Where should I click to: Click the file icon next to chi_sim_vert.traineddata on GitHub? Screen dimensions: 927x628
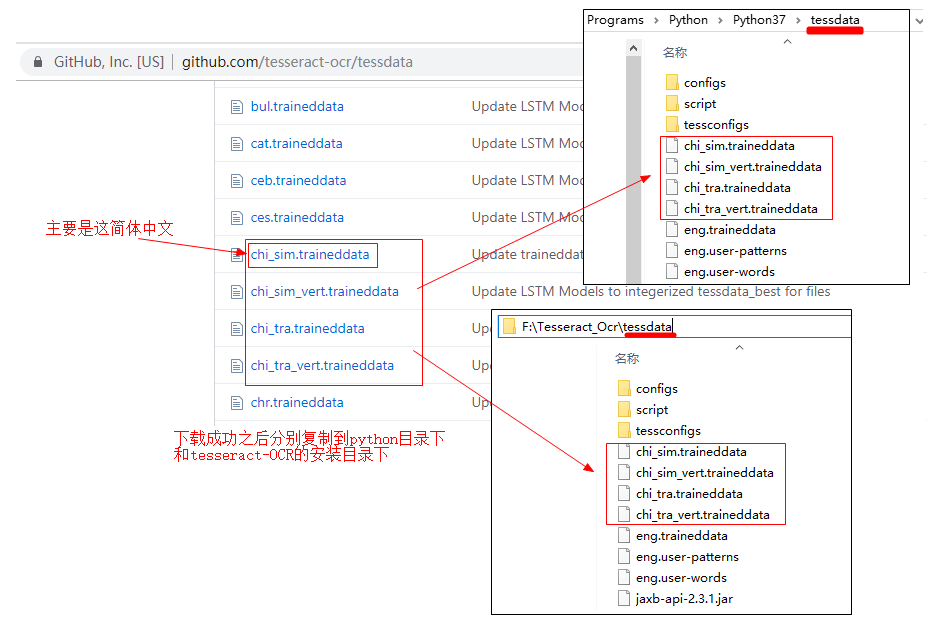pos(236,292)
